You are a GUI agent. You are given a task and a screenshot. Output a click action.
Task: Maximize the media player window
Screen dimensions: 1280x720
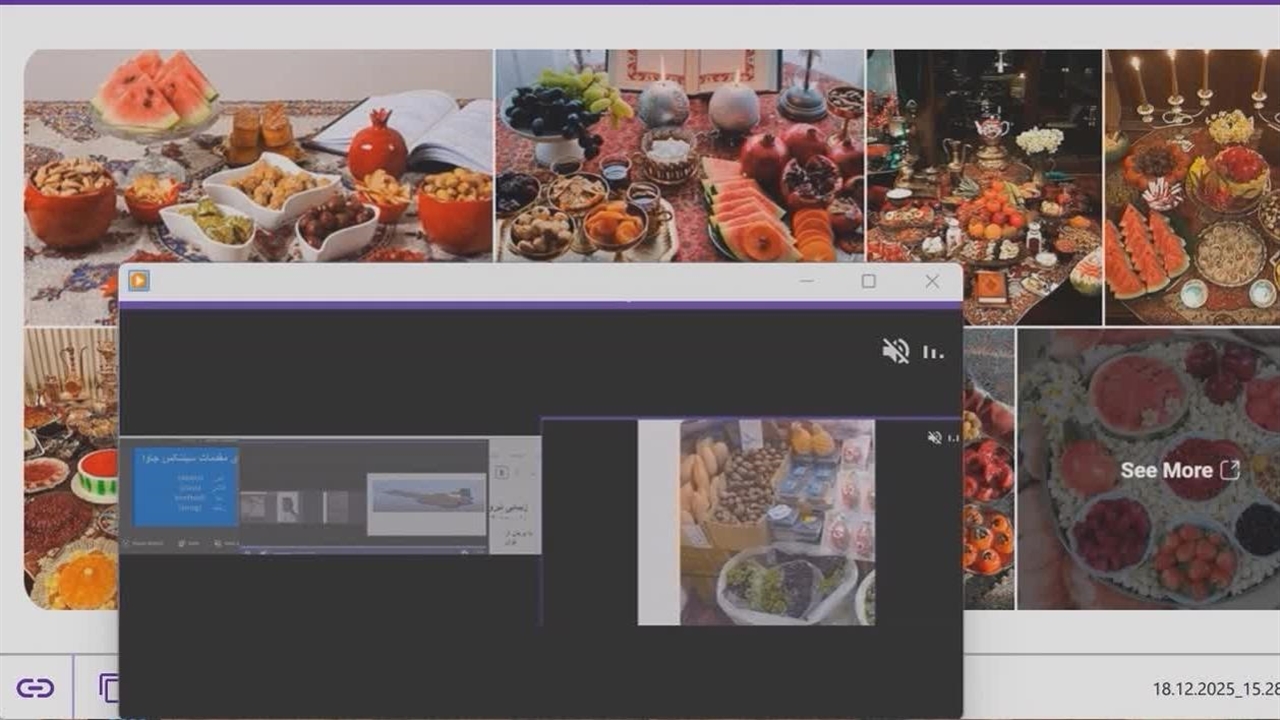(868, 282)
